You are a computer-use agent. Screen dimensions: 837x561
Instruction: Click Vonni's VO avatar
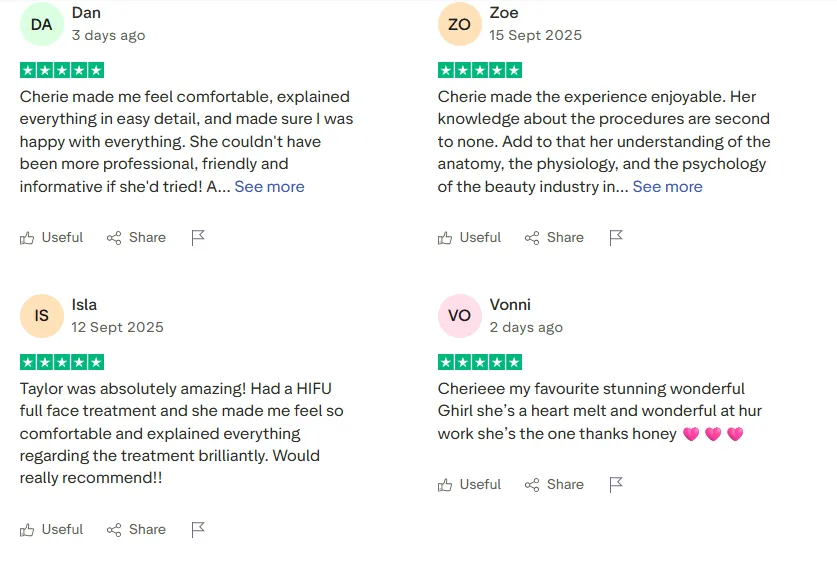pos(460,315)
